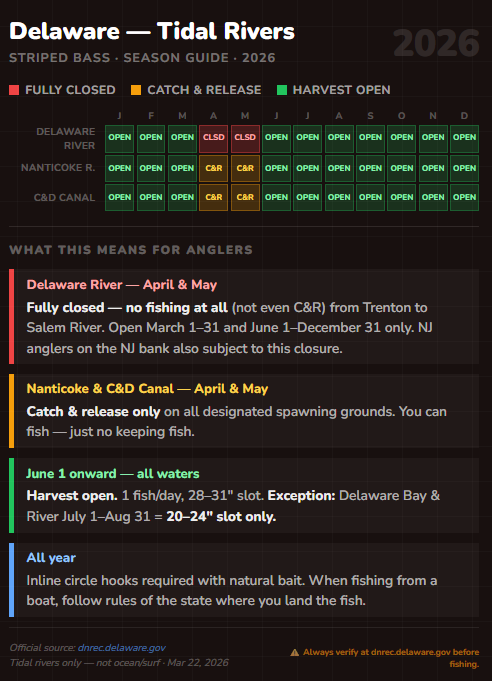Select the Delaware River April CLSD cell
The image size is (492, 681).
(214, 139)
